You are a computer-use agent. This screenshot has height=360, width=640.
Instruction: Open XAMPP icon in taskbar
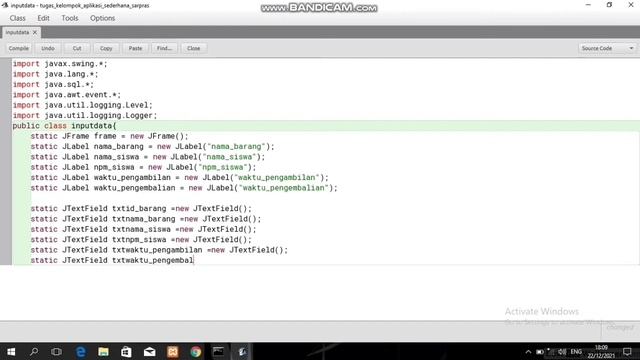173,351
